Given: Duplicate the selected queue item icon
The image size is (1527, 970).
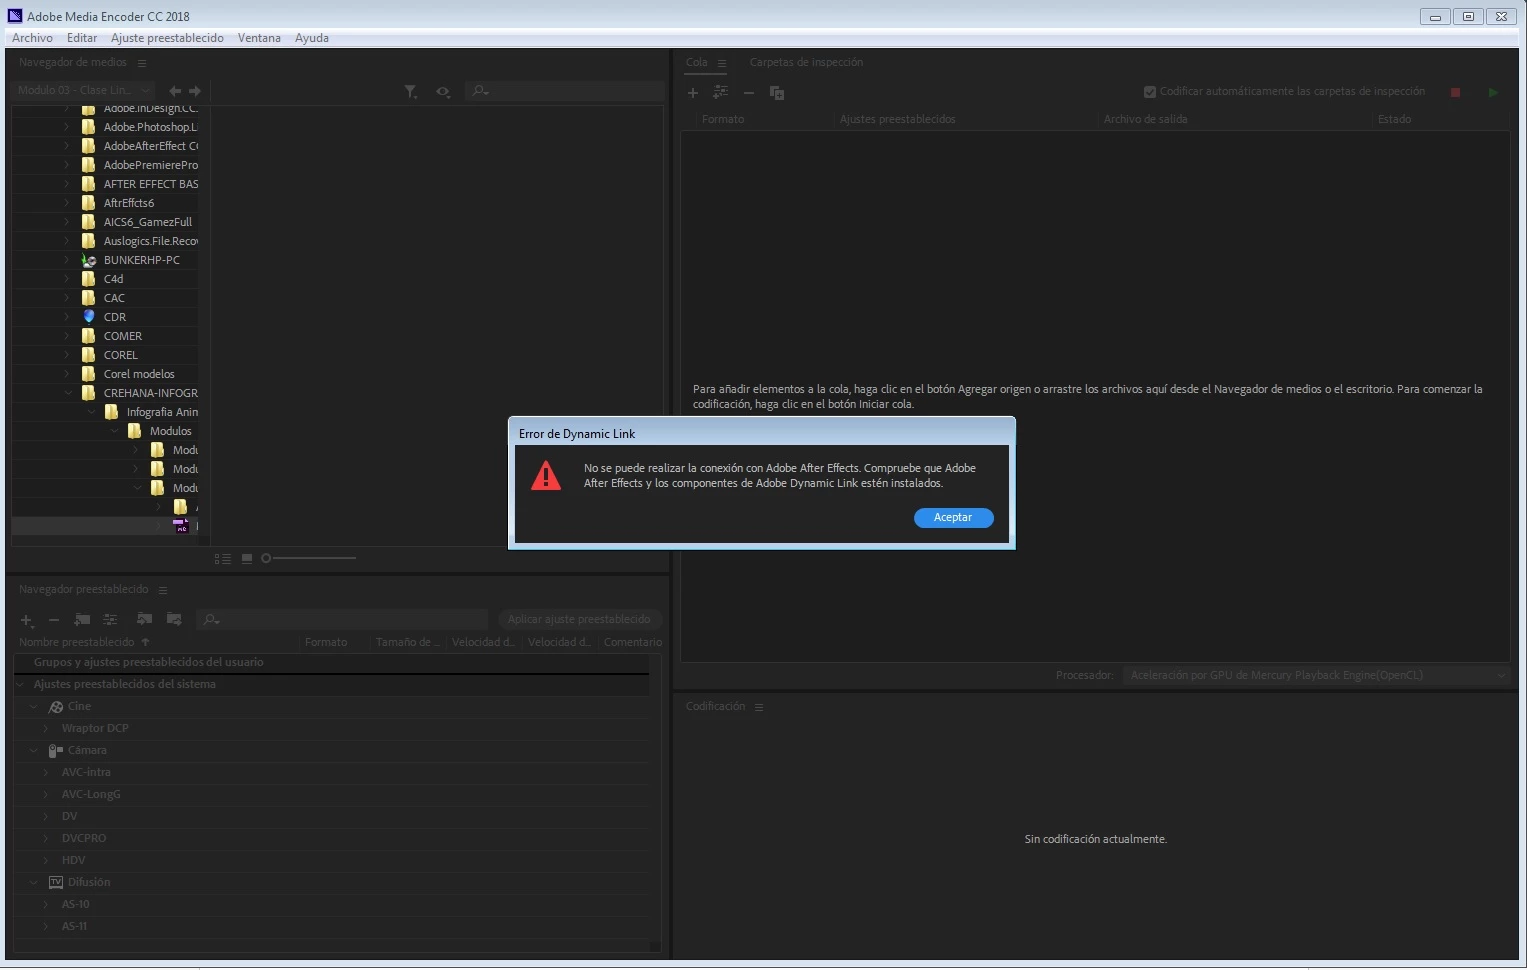Looking at the screenshot, I should pyautogui.click(x=777, y=93).
